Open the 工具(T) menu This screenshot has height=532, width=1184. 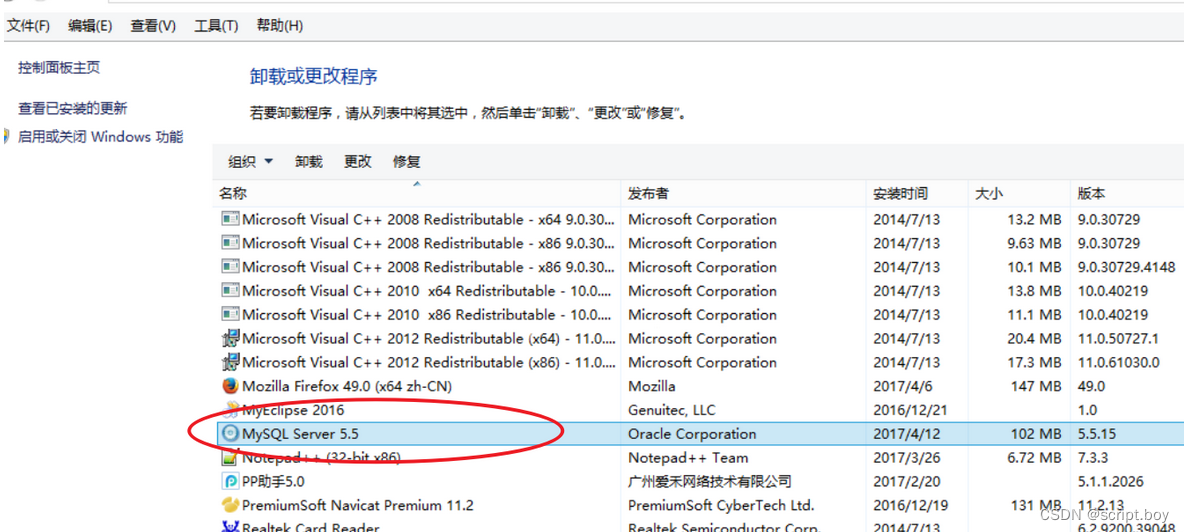(215, 26)
